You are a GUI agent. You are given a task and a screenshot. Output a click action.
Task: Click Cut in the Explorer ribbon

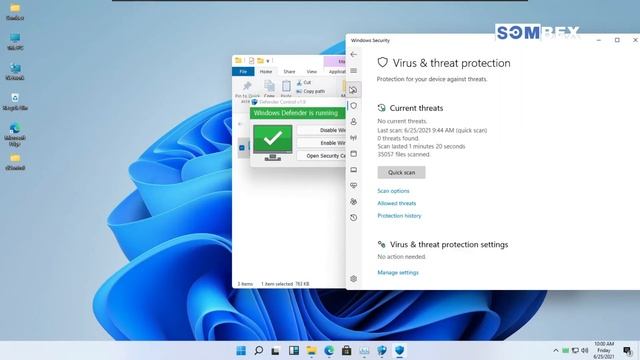click(304, 82)
